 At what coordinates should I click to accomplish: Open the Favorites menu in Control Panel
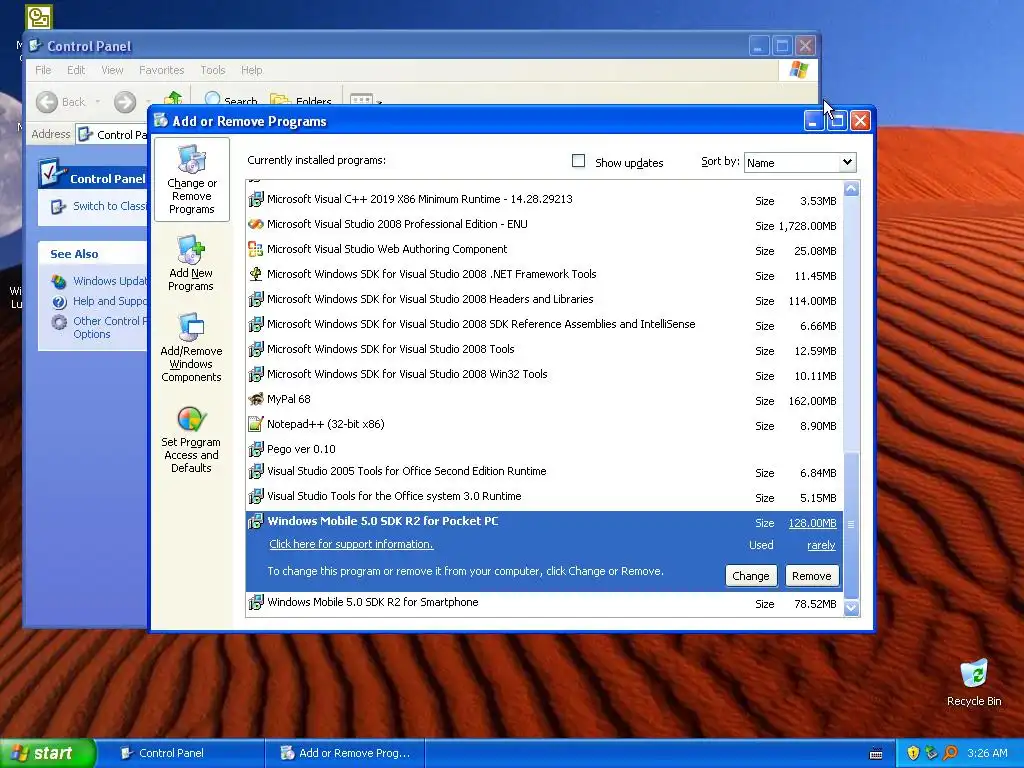click(161, 70)
